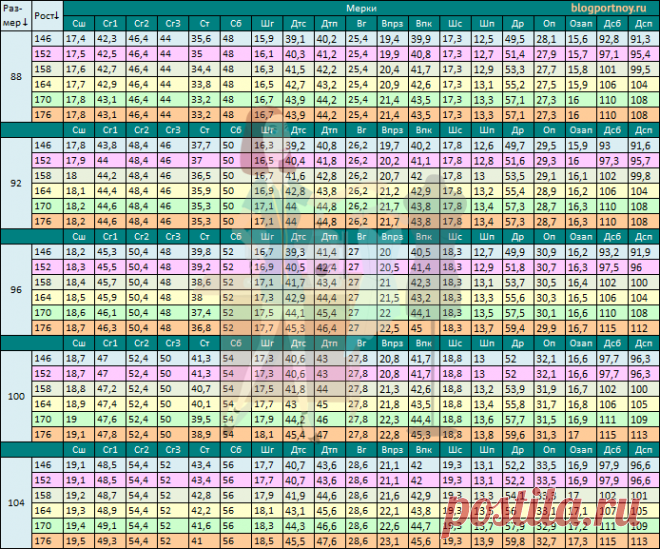Screen dimensions: 660x549
Task: Click Дсп value 91,3 in size 88 row 146
Action: click(644, 39)
